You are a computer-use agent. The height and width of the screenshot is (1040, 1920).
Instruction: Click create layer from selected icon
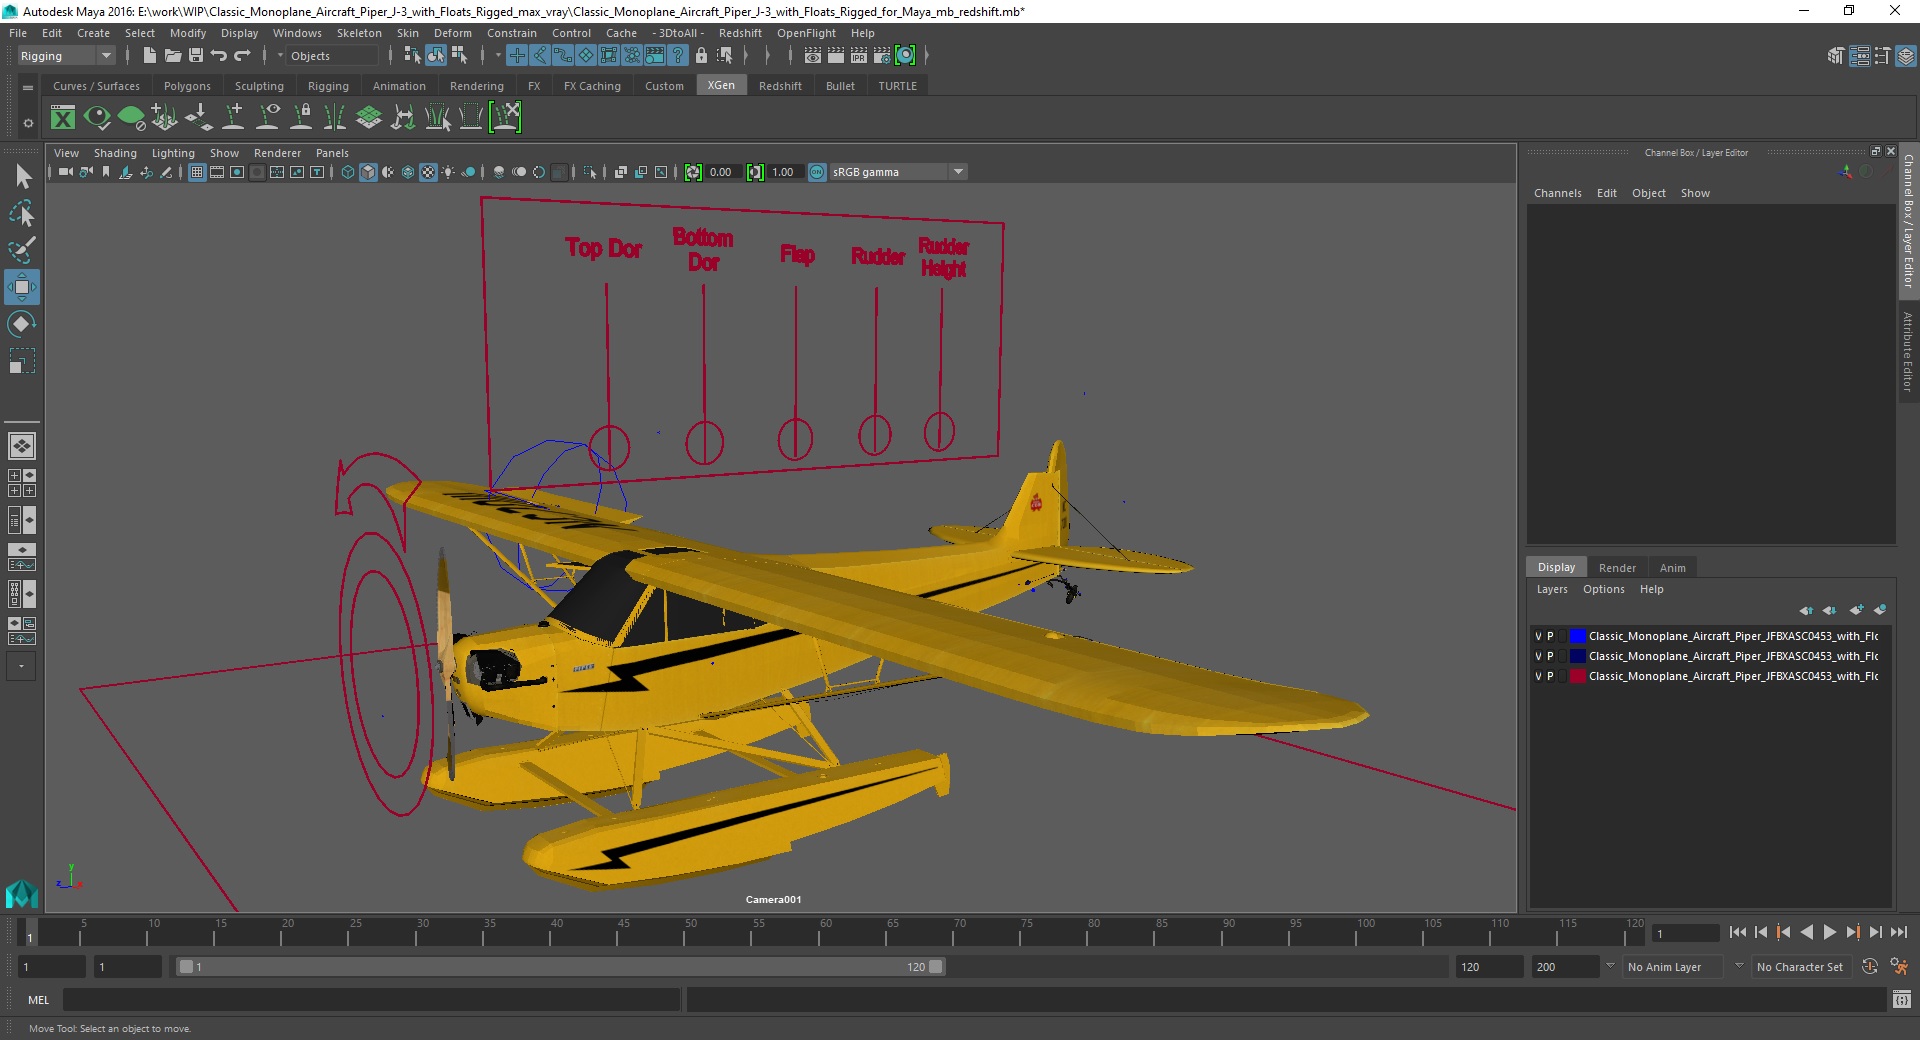1880,610
